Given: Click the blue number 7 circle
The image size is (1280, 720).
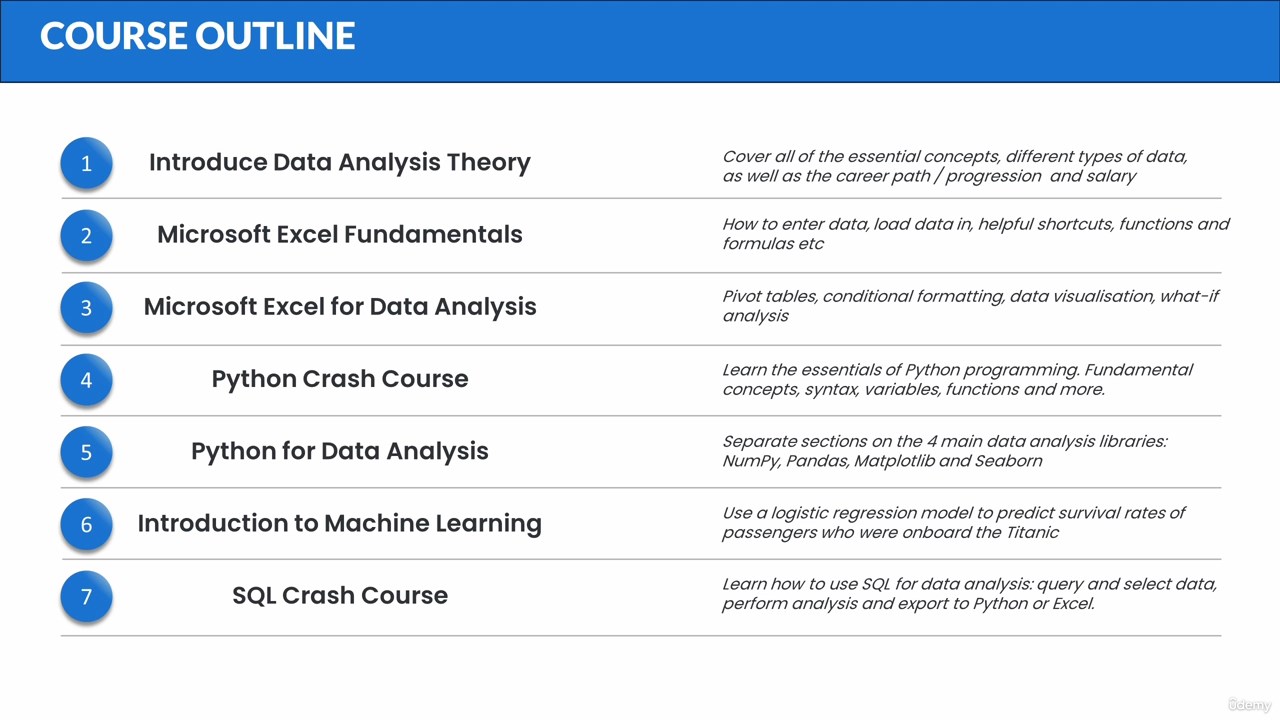Looking at the screenshot, I should pyautogui.click(x=86, y=597).
